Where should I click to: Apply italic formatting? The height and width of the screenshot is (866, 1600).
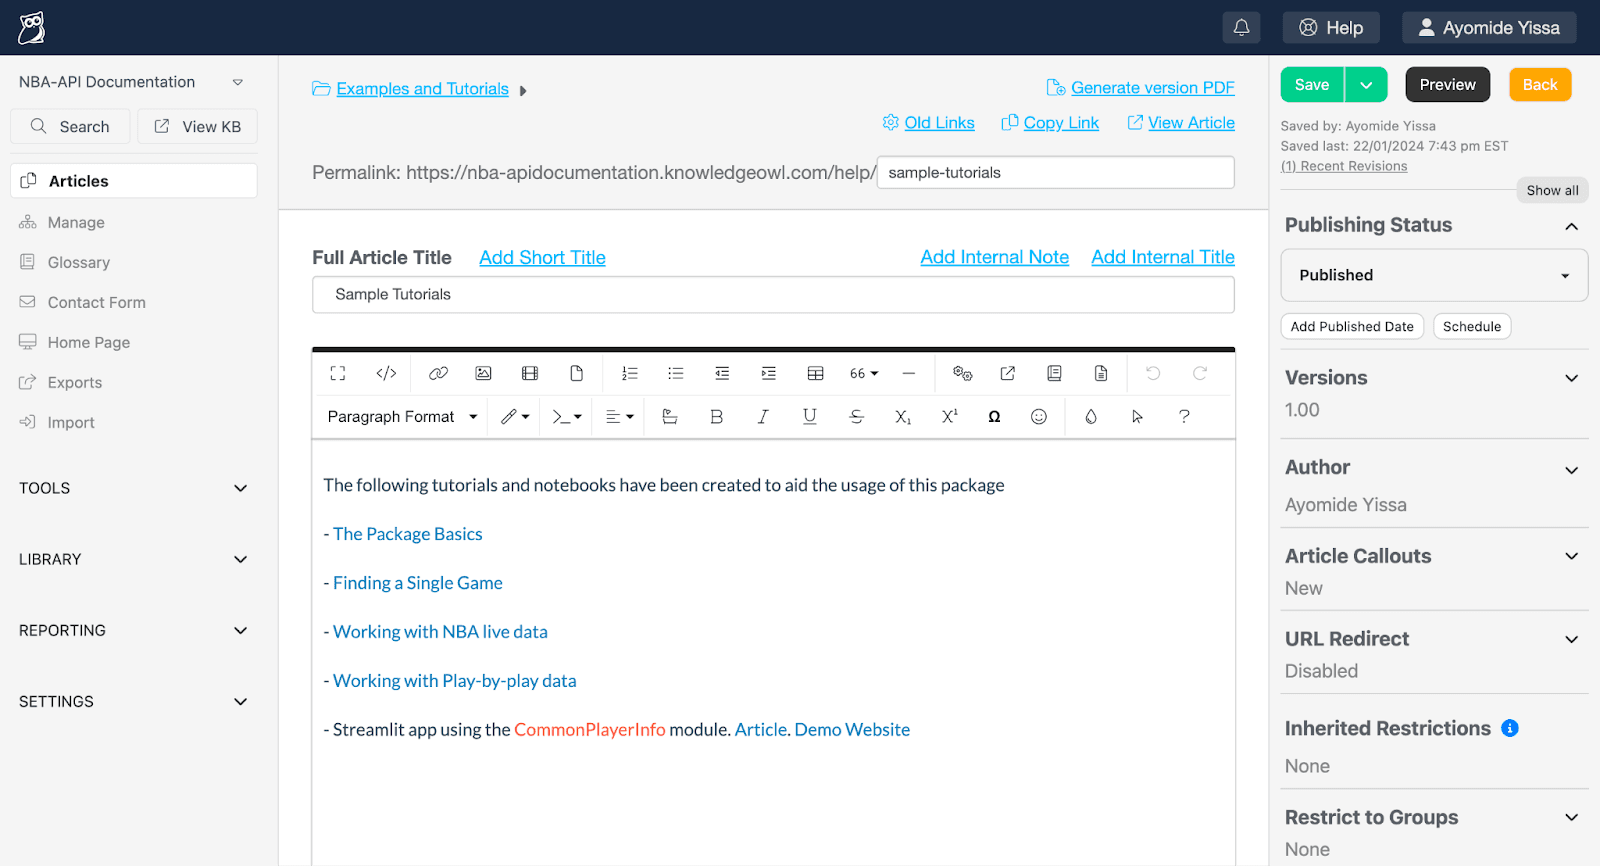(x=763, y=417)
